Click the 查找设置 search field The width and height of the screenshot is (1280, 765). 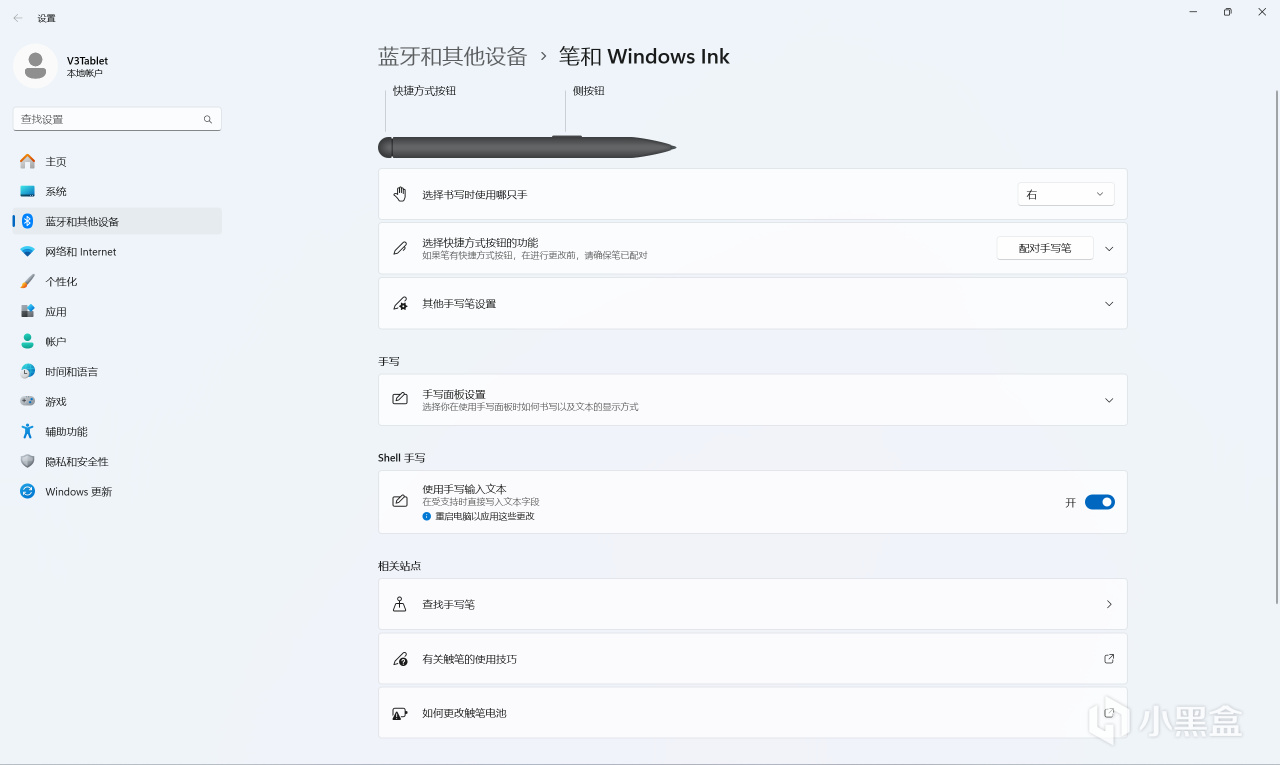[x=117, y=119]
